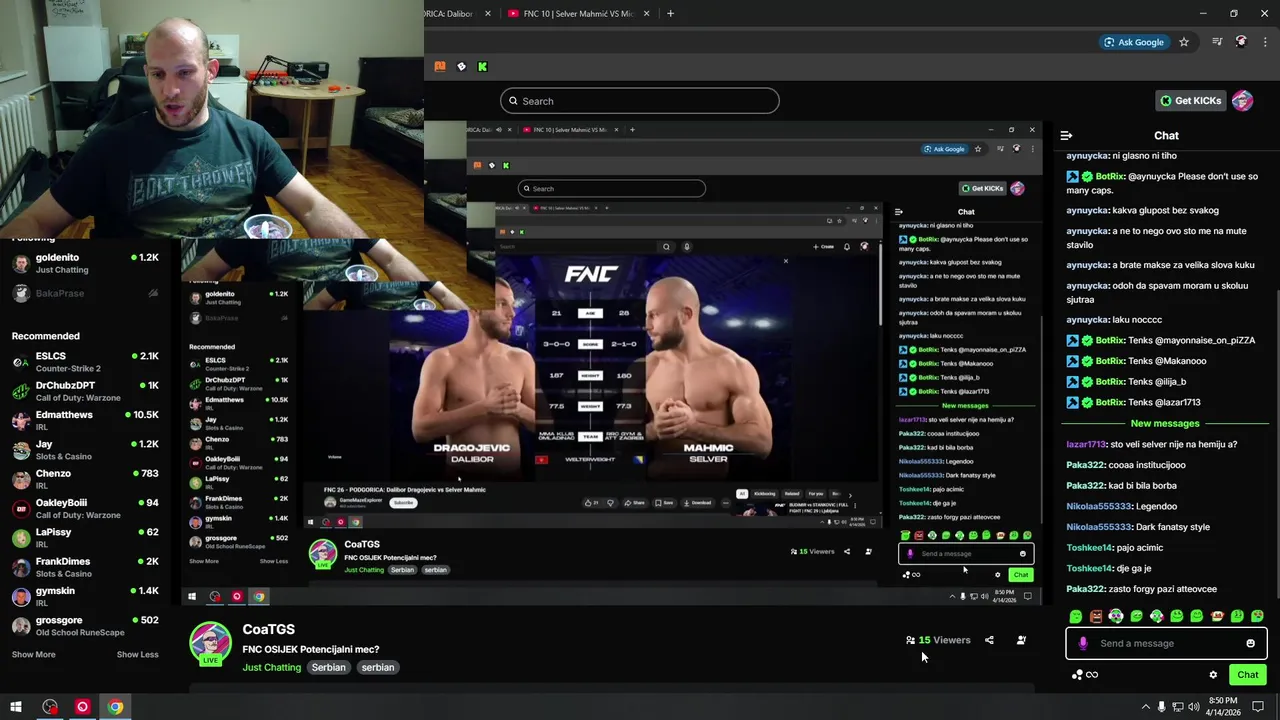Open the OBS icon in the taskbar
This screenshot has width=1280, height=720.
click(50, 707)
